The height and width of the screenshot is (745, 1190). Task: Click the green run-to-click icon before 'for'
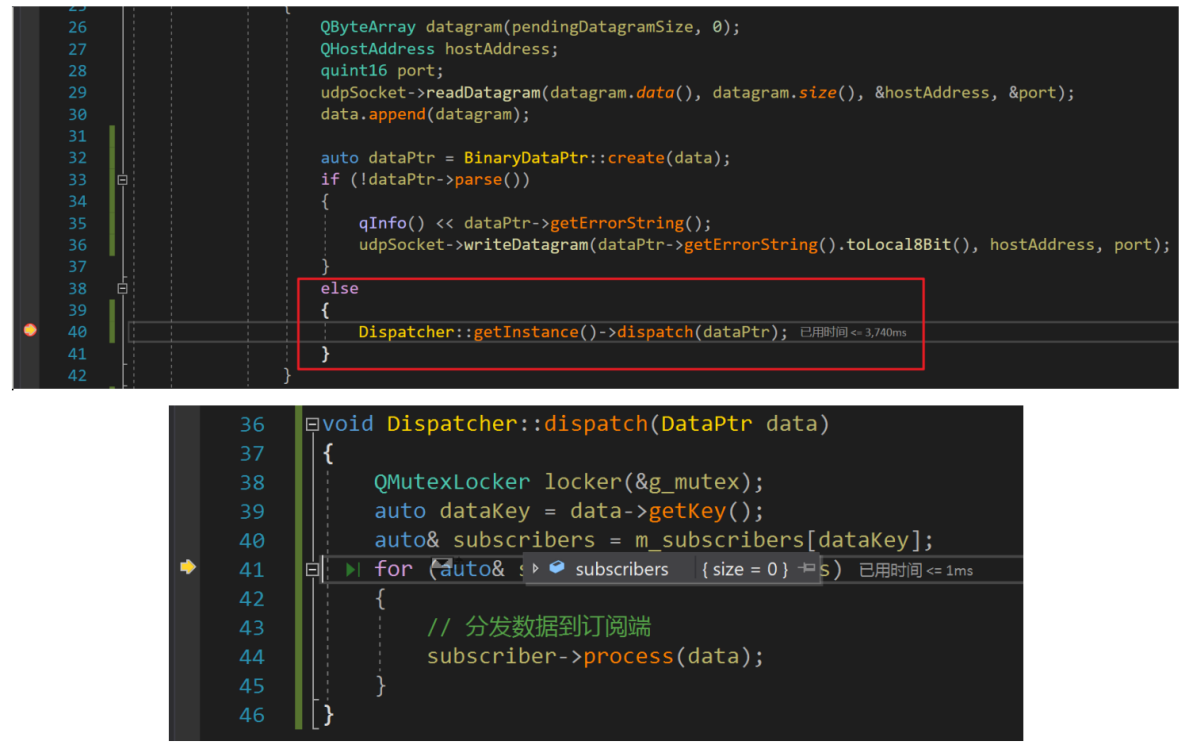coord(352,569)
